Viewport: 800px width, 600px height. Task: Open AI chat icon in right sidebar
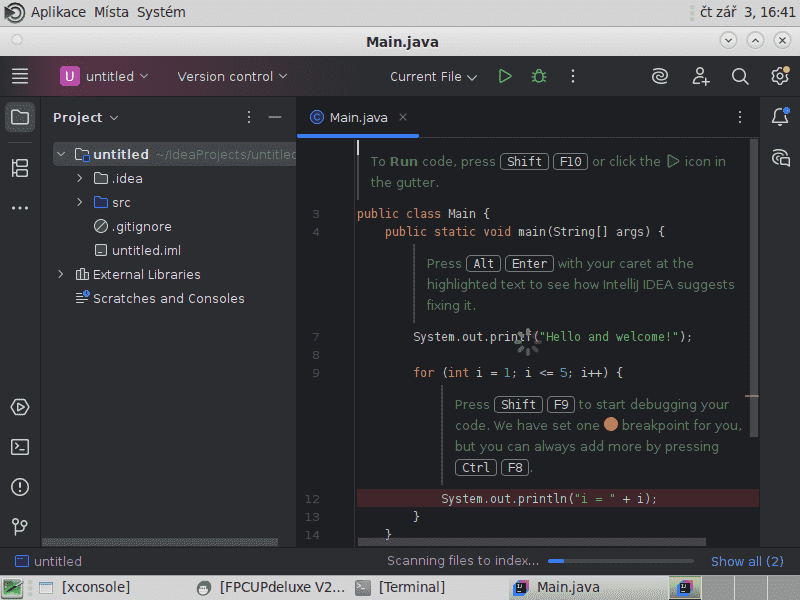(x=780, y=158)
